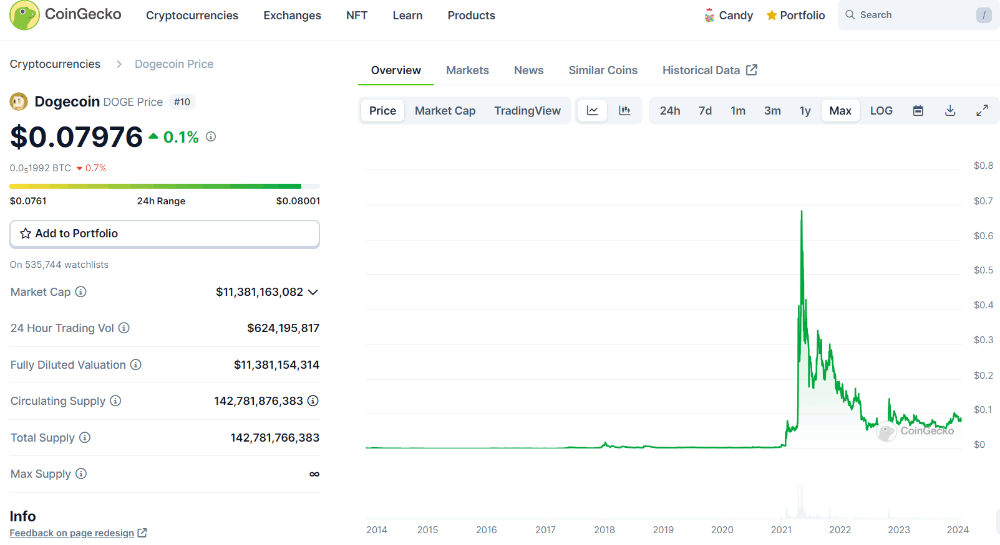Open the Exchanges nav menu

tap(292, 15)
